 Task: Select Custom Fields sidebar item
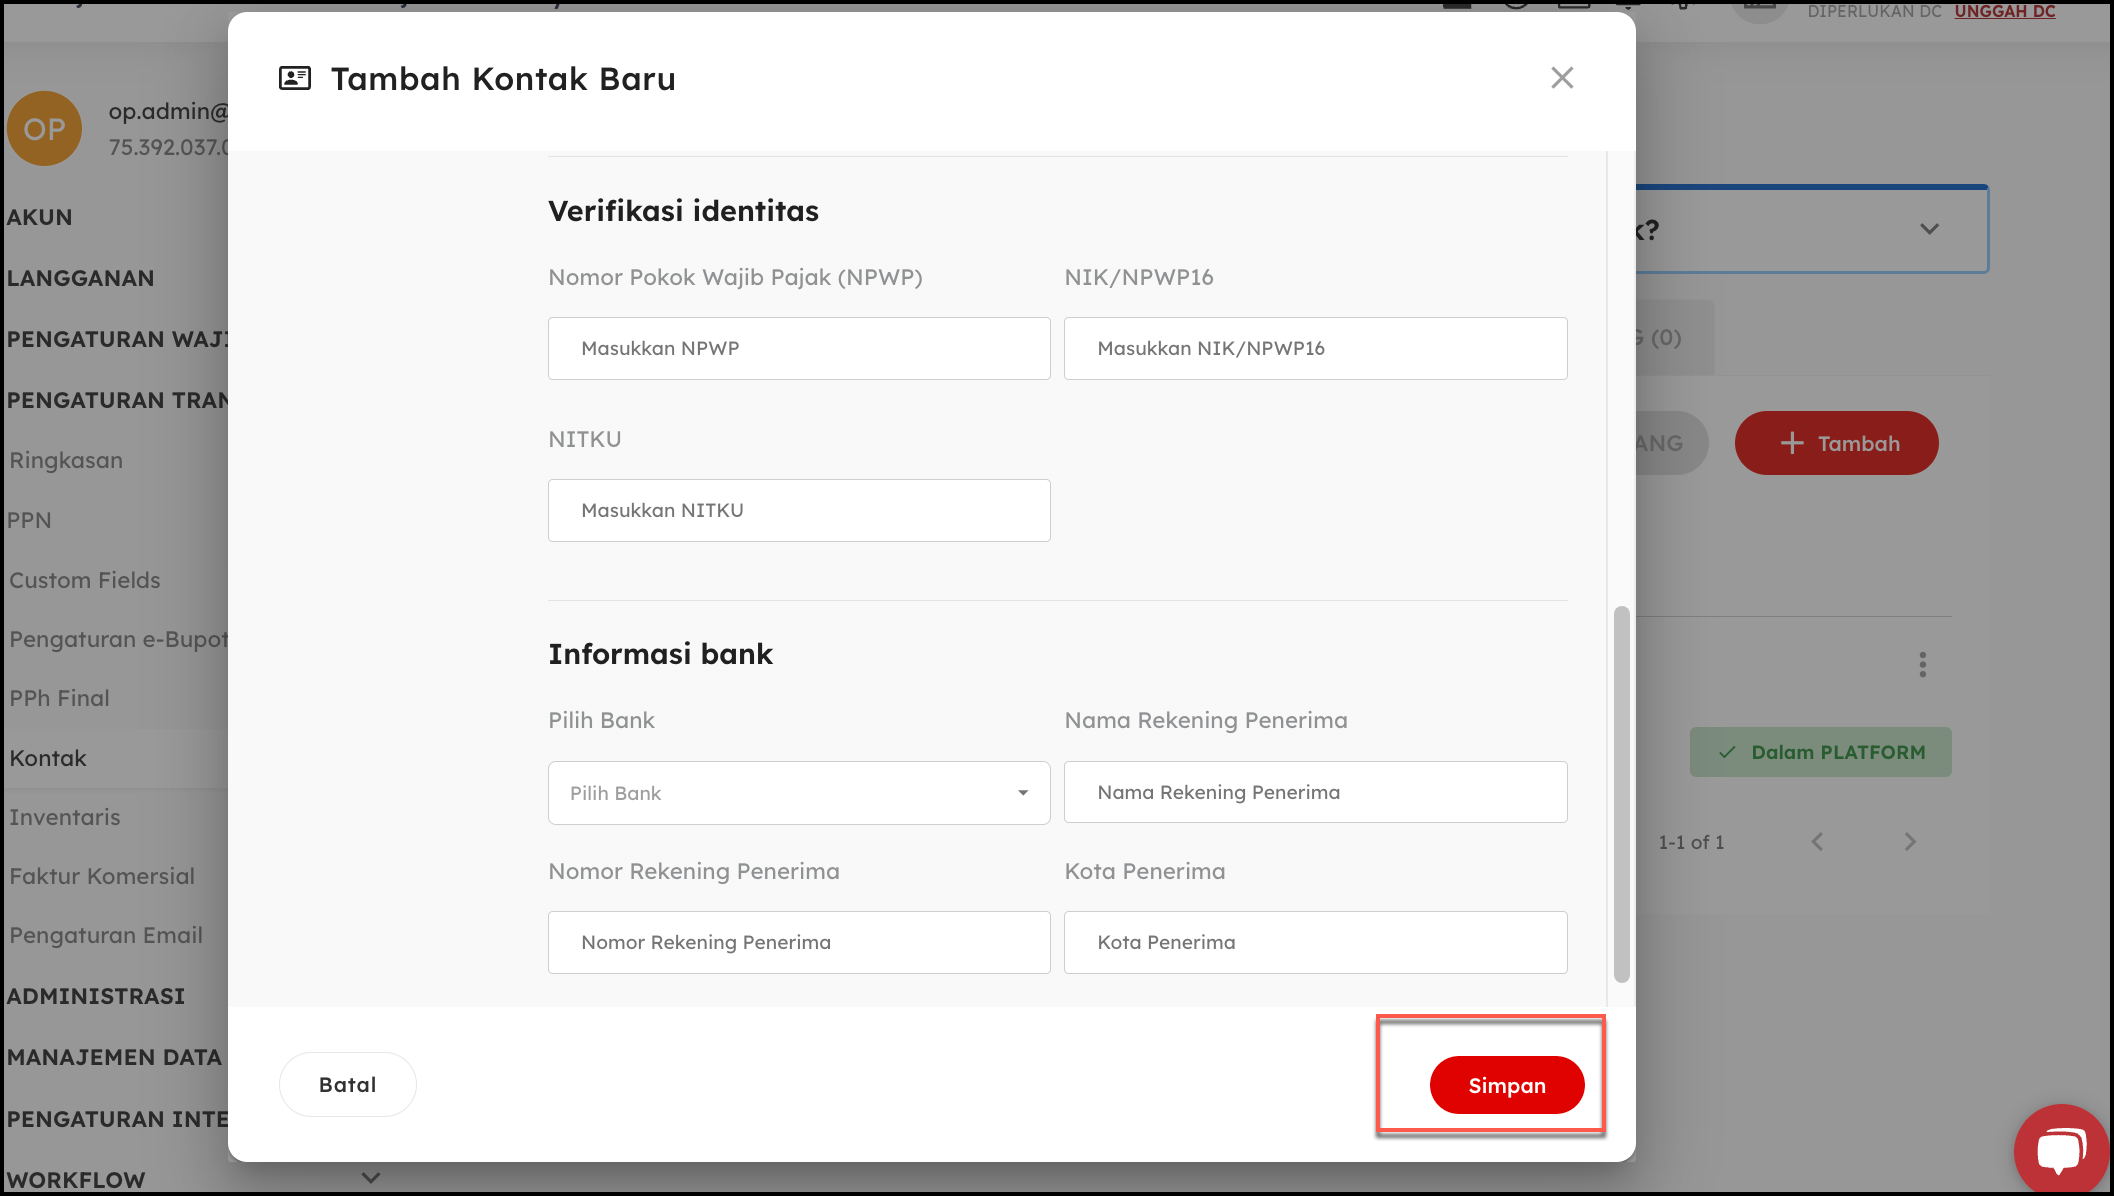pyautogui.click(x=85, y=580)
